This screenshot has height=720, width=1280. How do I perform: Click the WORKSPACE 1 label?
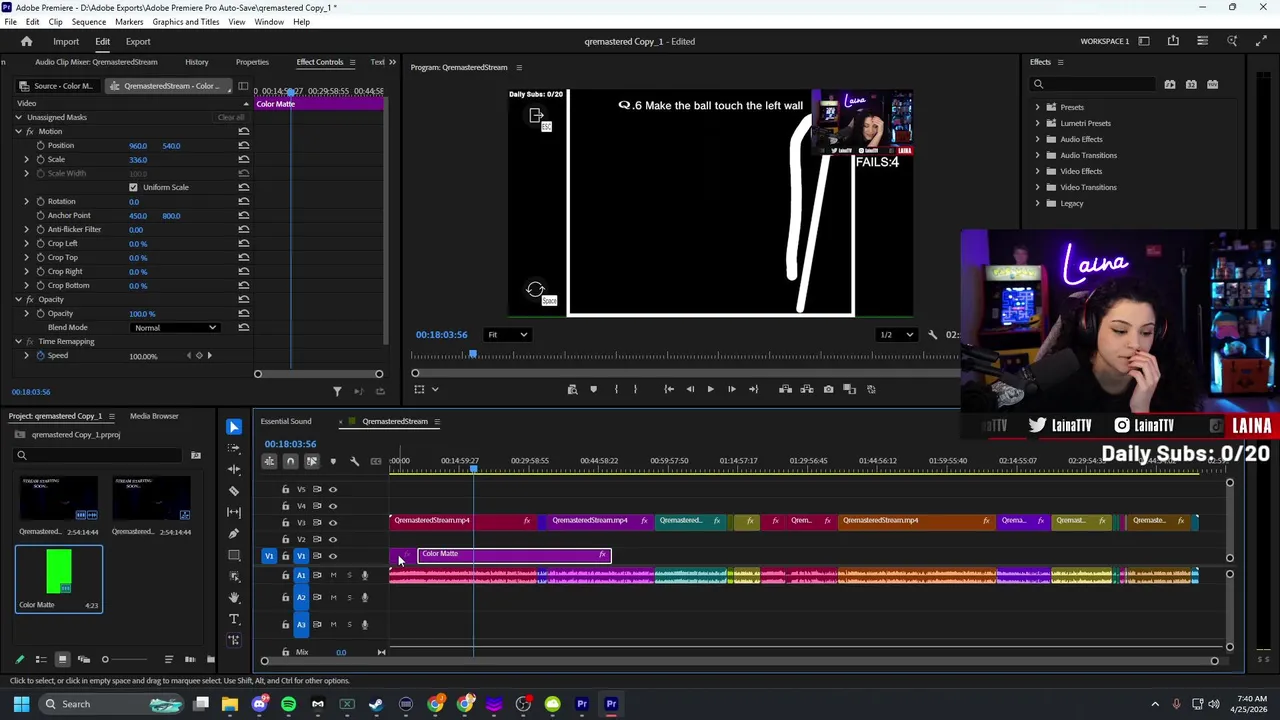tap(1104, 41)
